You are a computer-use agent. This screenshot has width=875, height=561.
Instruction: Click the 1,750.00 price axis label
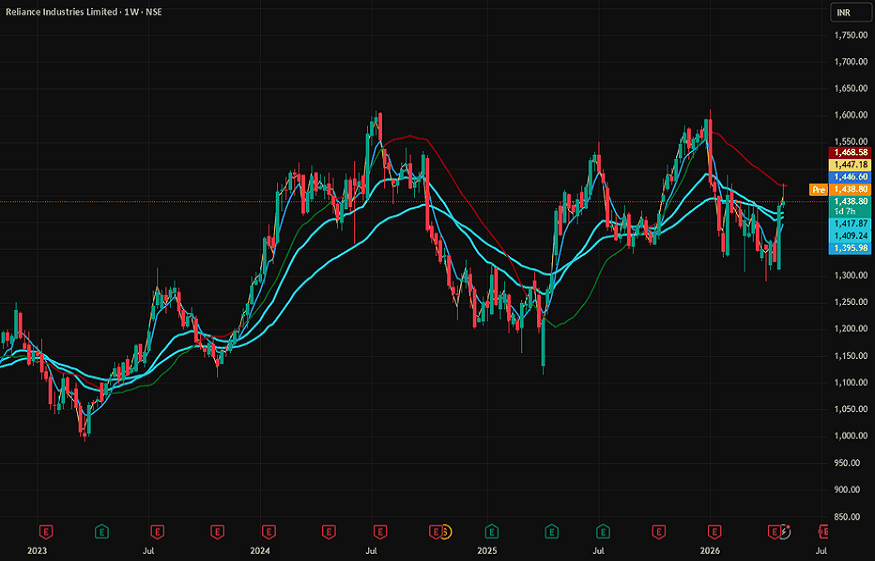[850, 35]
